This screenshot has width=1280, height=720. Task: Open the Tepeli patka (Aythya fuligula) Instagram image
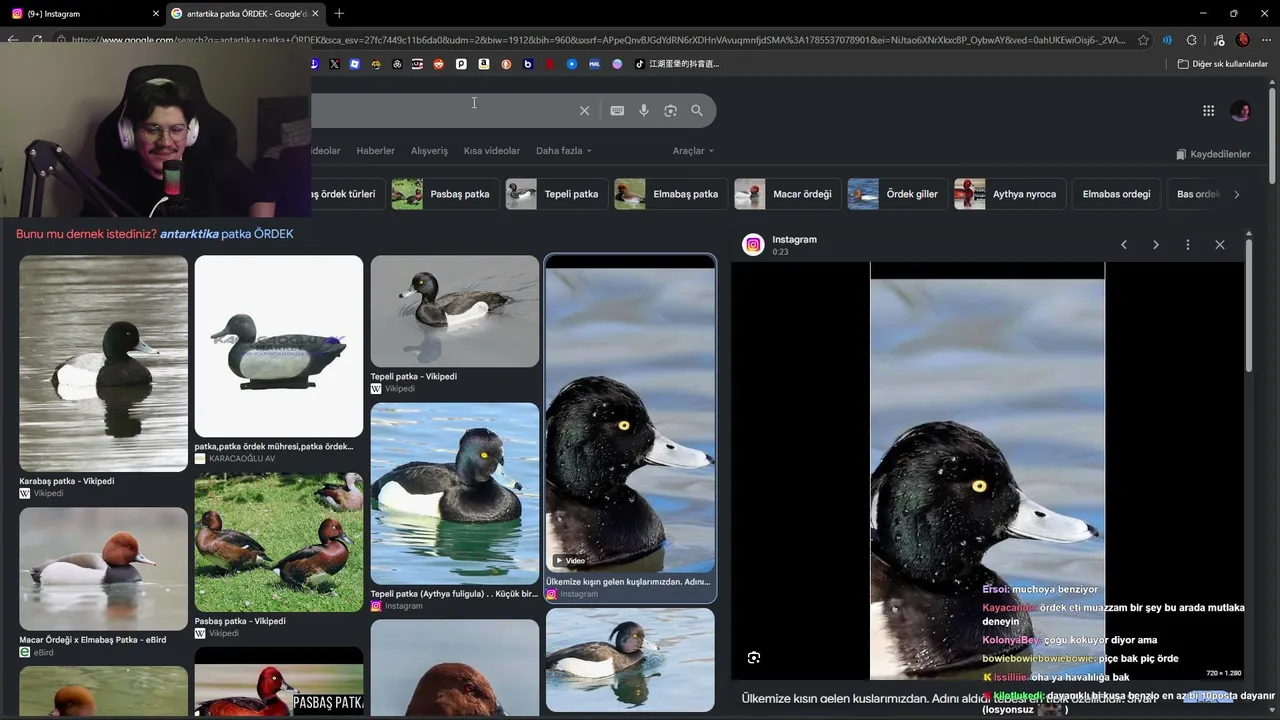point(455,493)
